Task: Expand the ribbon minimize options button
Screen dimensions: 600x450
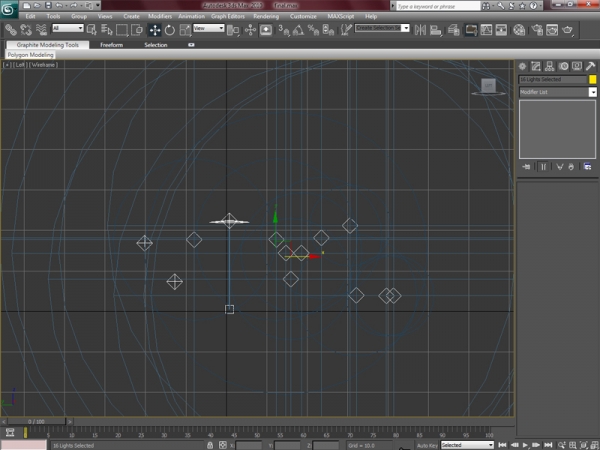Action: tap(191, 45)
